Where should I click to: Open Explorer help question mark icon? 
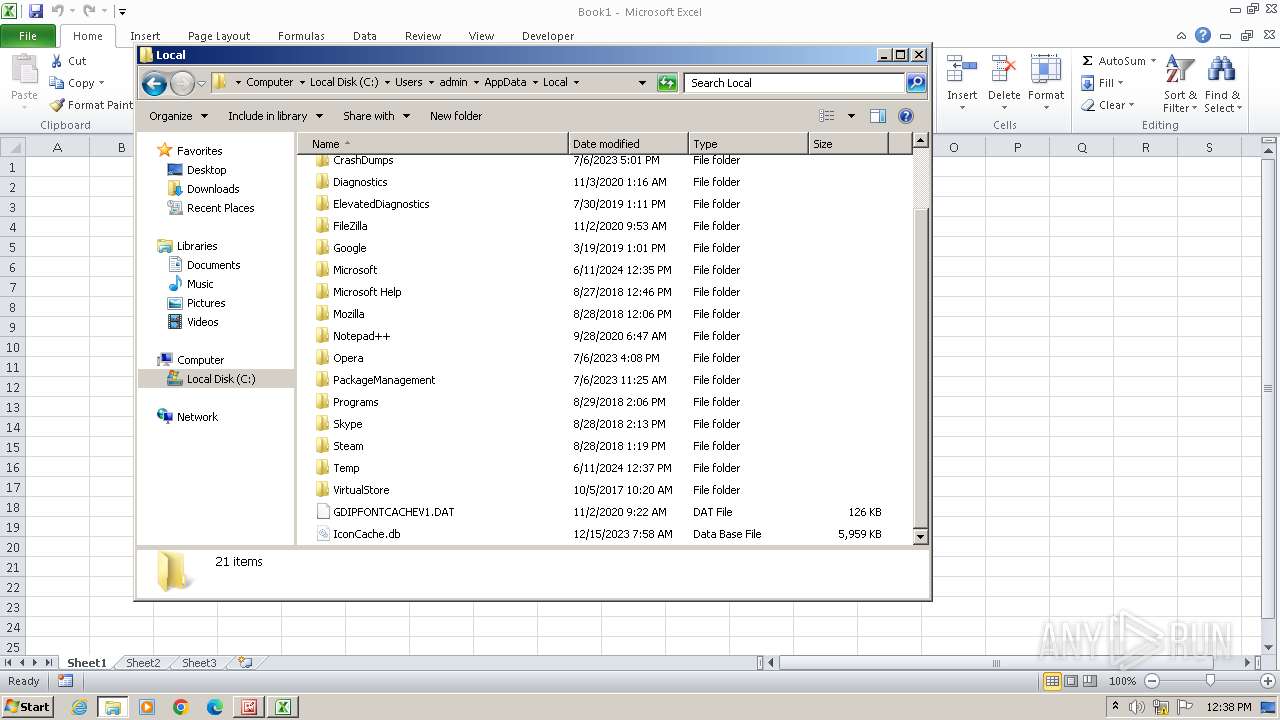[x=906, y=116]
